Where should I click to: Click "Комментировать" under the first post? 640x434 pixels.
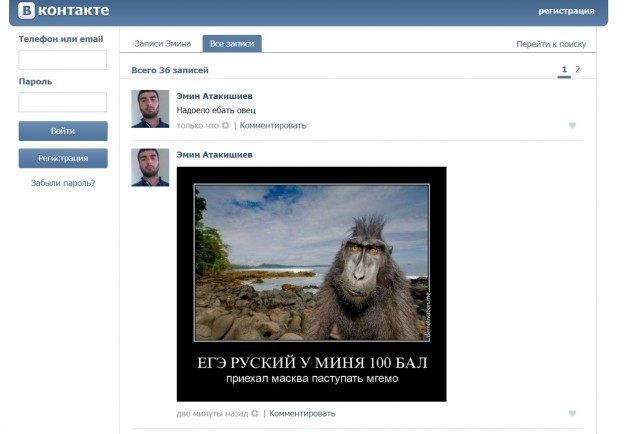pyautogui.click(x=273, y=125)
